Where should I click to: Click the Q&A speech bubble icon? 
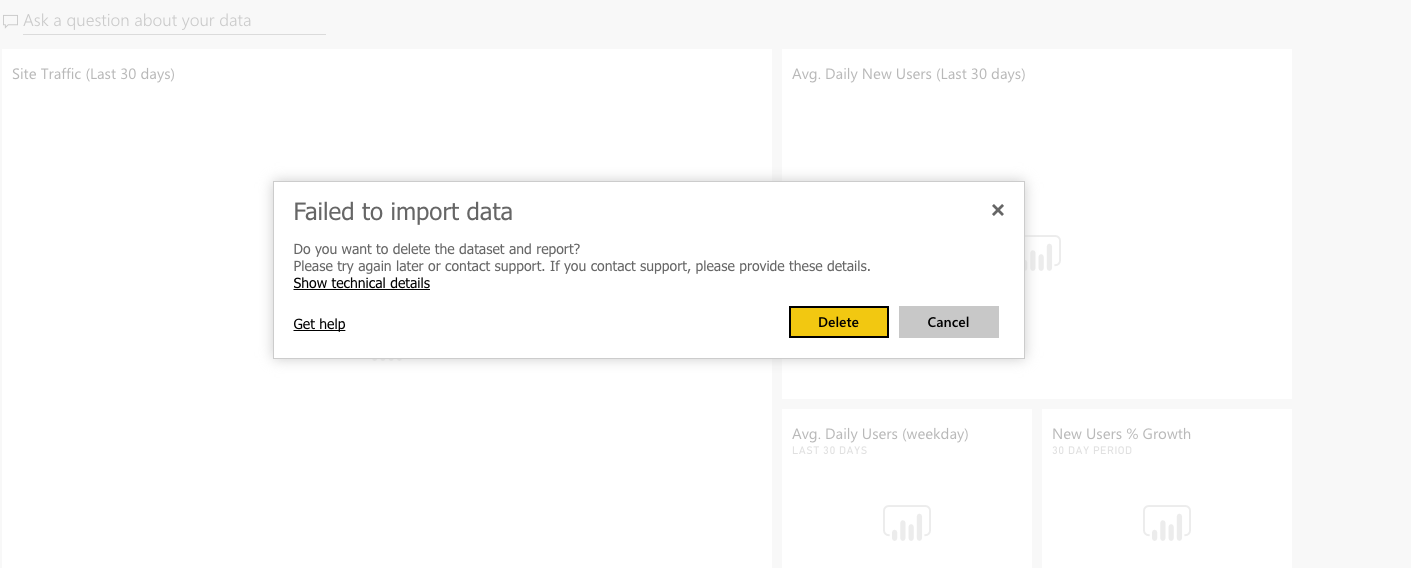(11, 21)
